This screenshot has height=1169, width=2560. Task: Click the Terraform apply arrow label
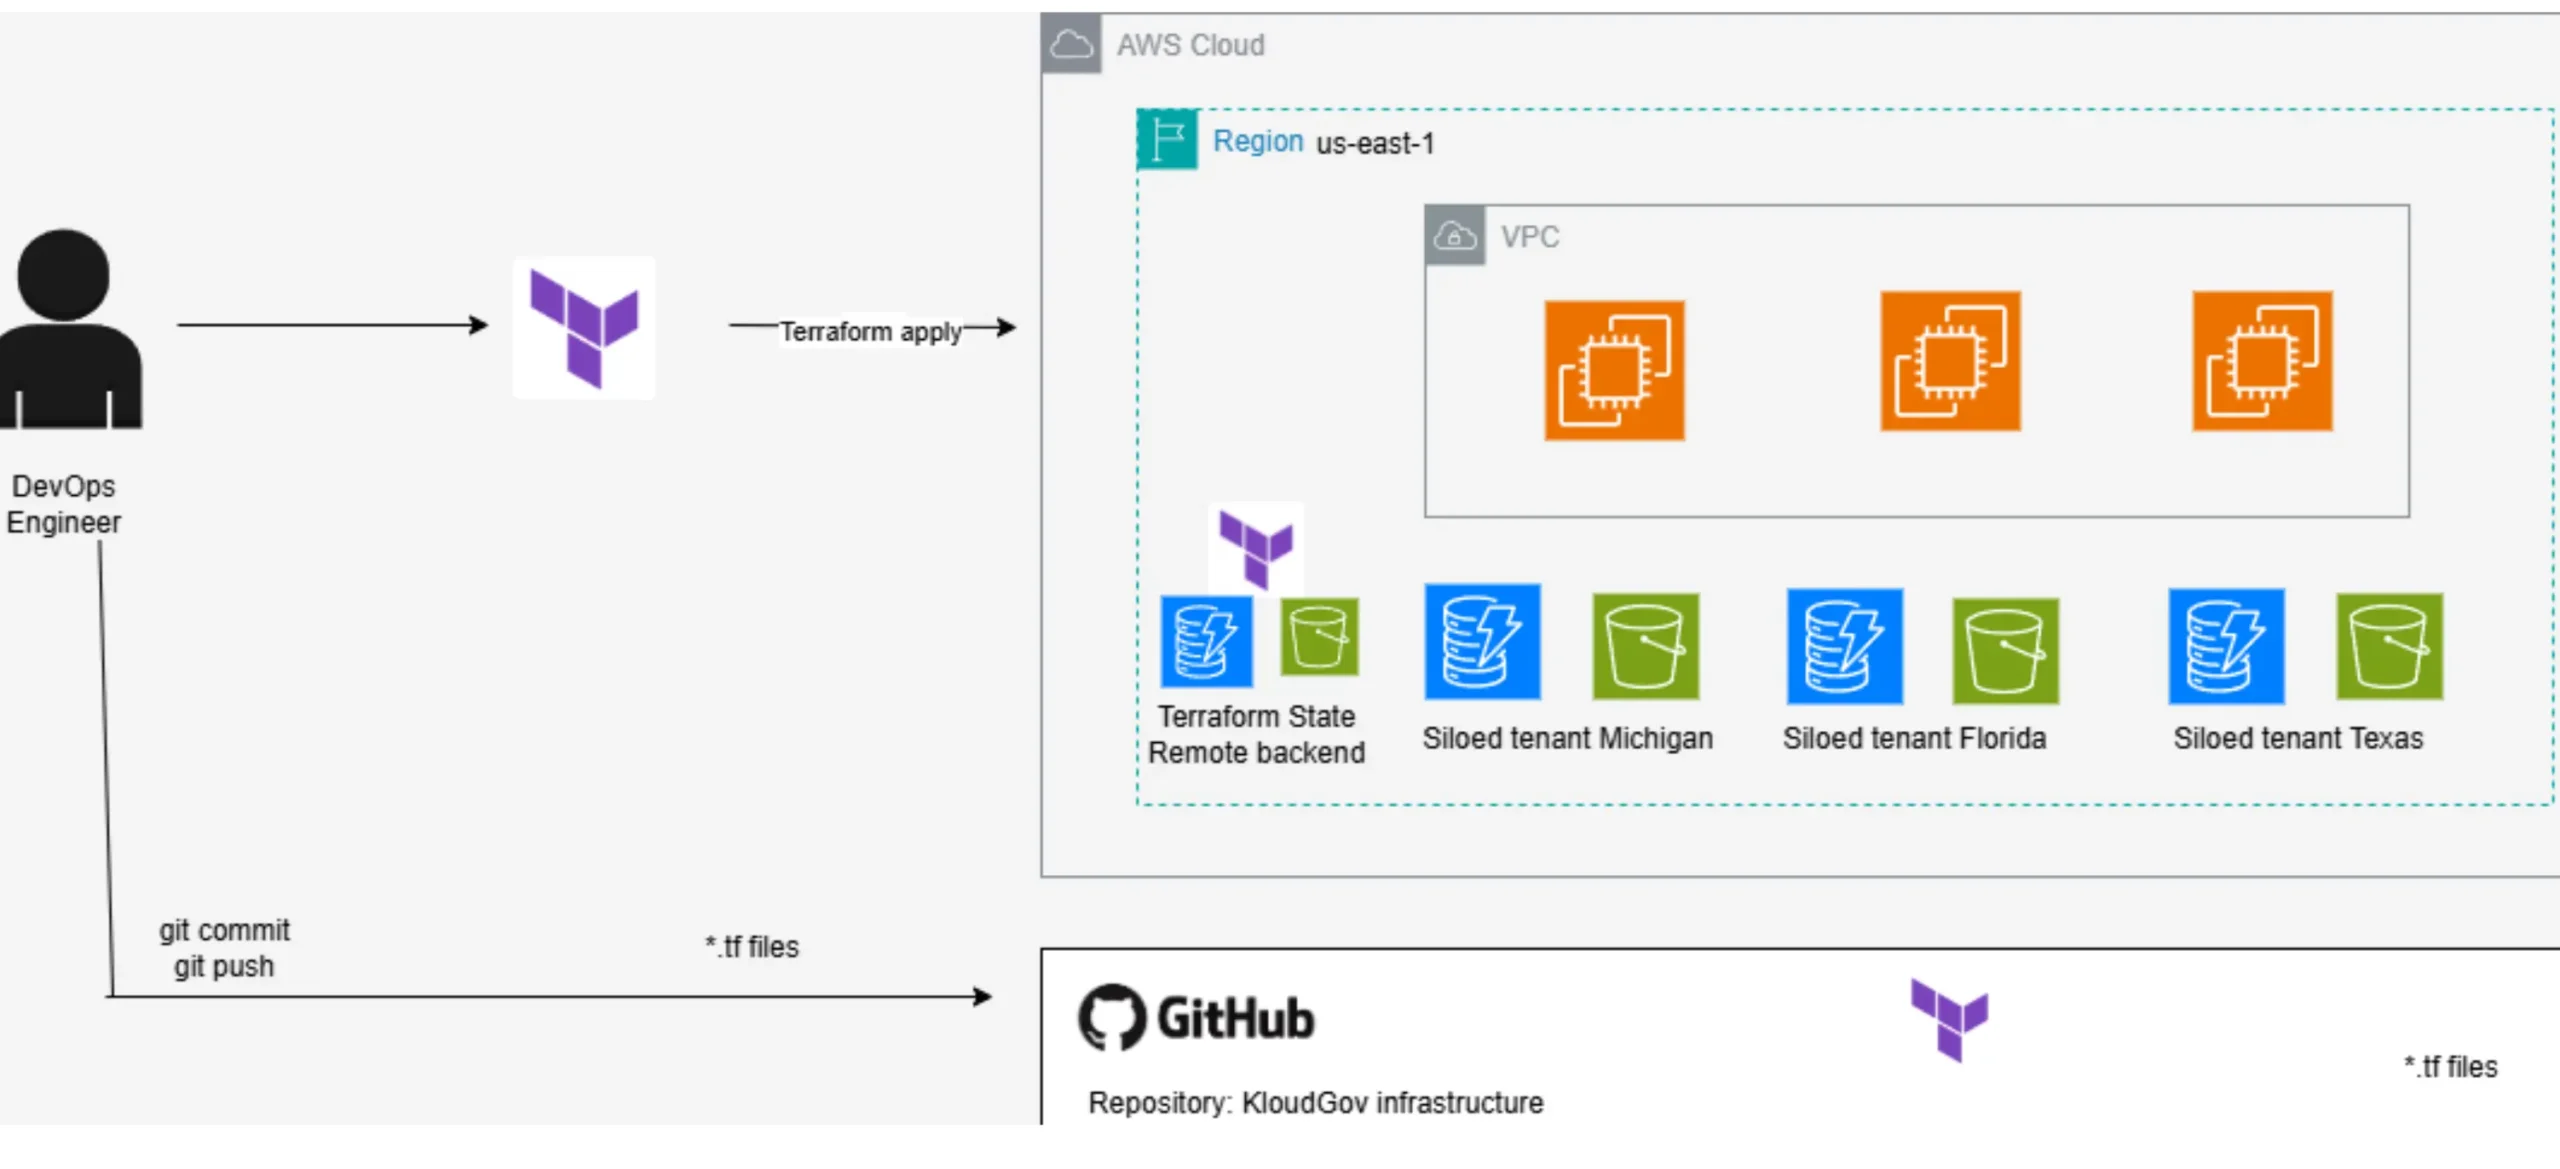(870, 331)
